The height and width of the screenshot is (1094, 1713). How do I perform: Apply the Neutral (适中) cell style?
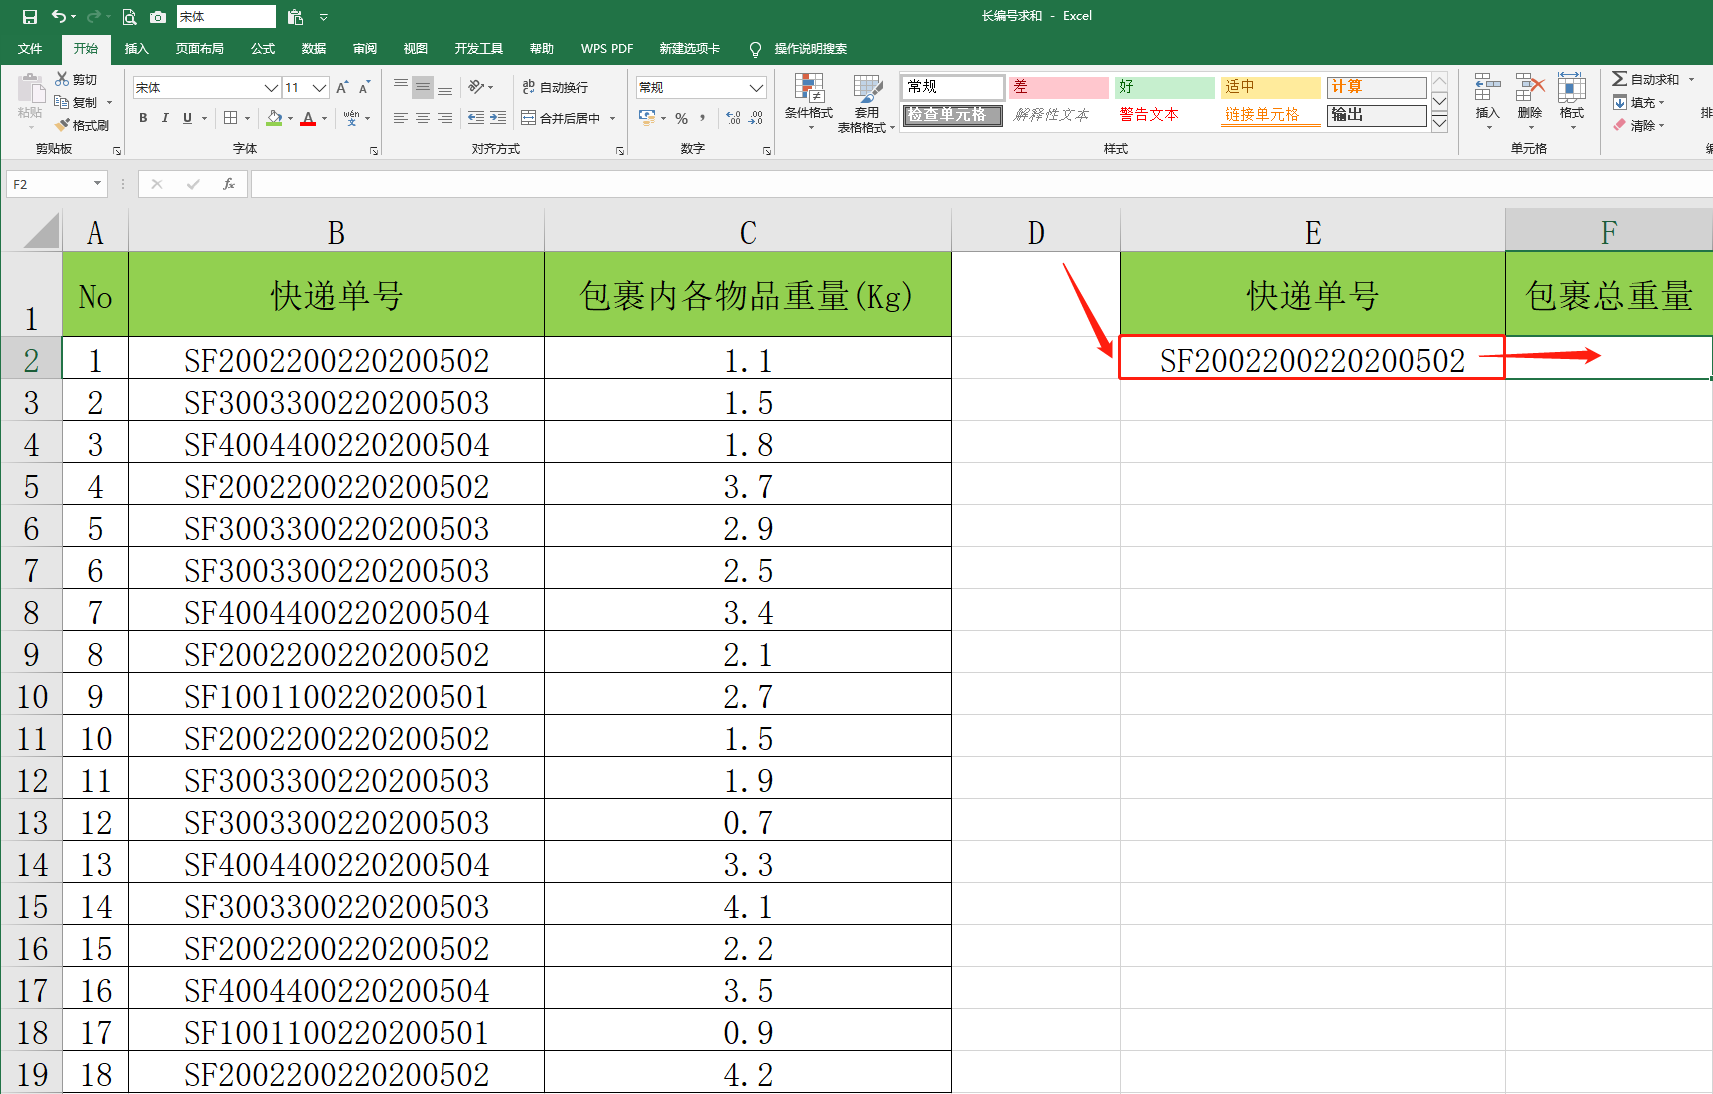(1270, 87)
